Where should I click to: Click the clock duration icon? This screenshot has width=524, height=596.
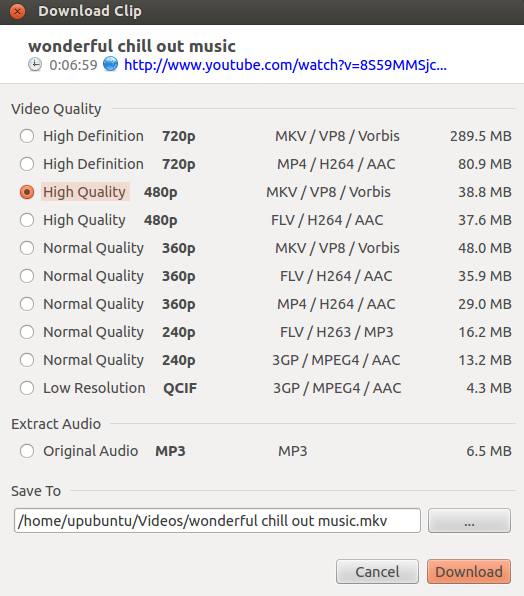click(x=35, y=65)
